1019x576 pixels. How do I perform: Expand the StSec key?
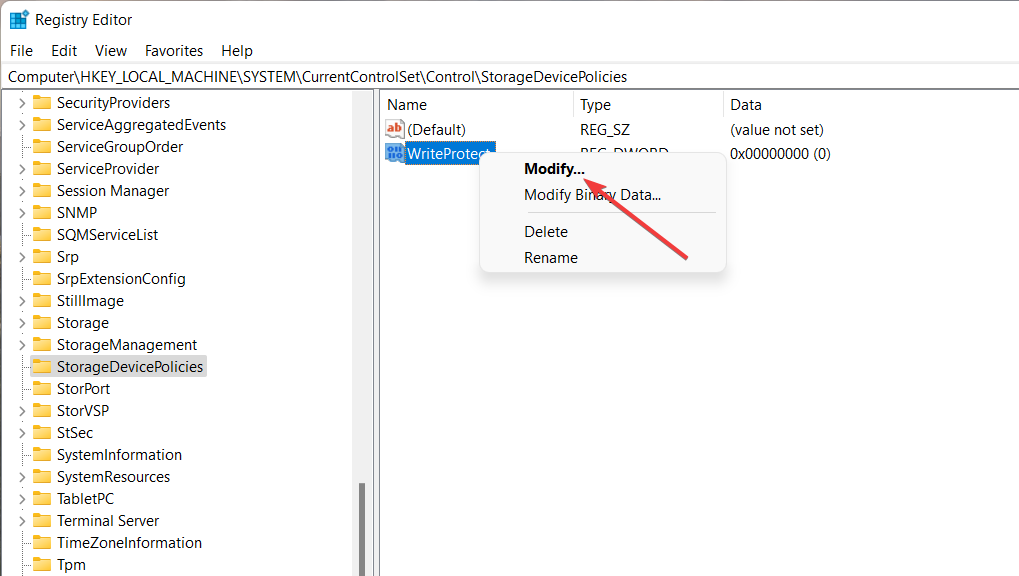pos(21,433)
